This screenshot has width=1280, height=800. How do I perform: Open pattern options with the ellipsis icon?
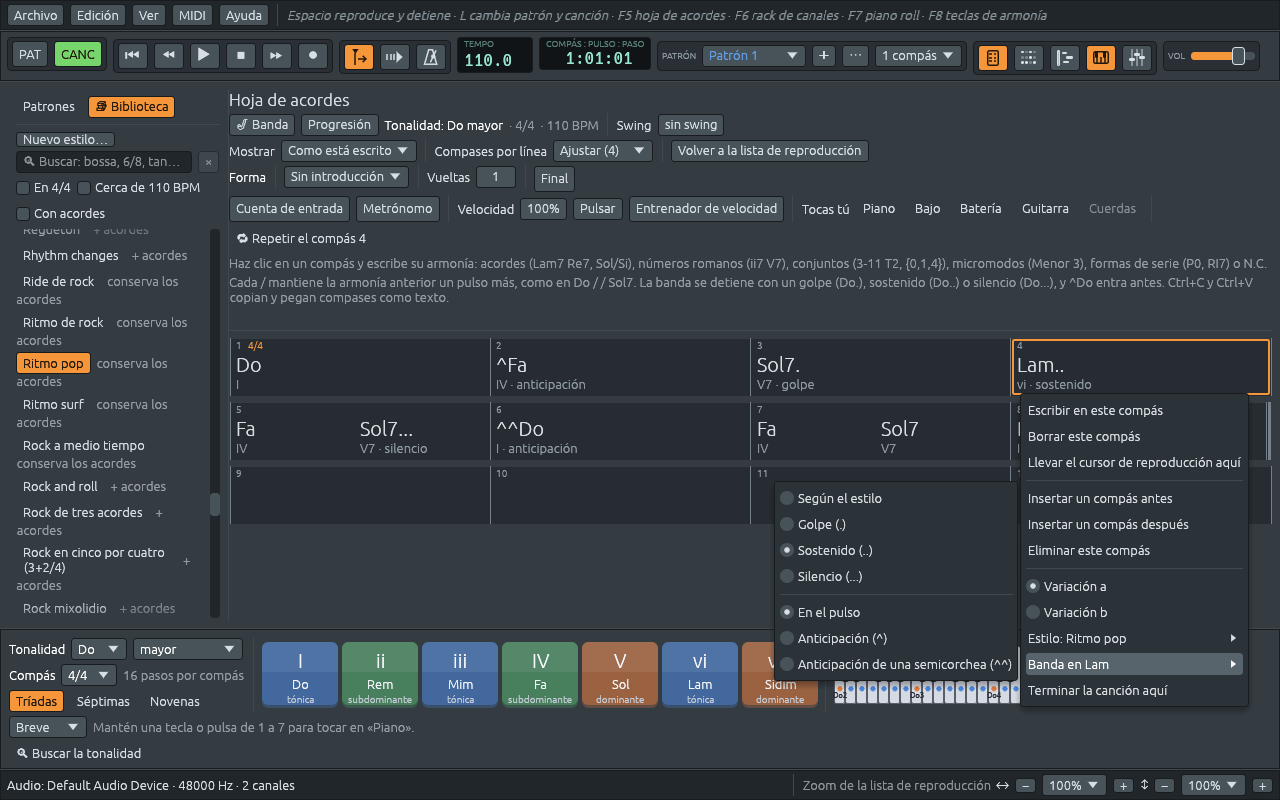(855, 56)
